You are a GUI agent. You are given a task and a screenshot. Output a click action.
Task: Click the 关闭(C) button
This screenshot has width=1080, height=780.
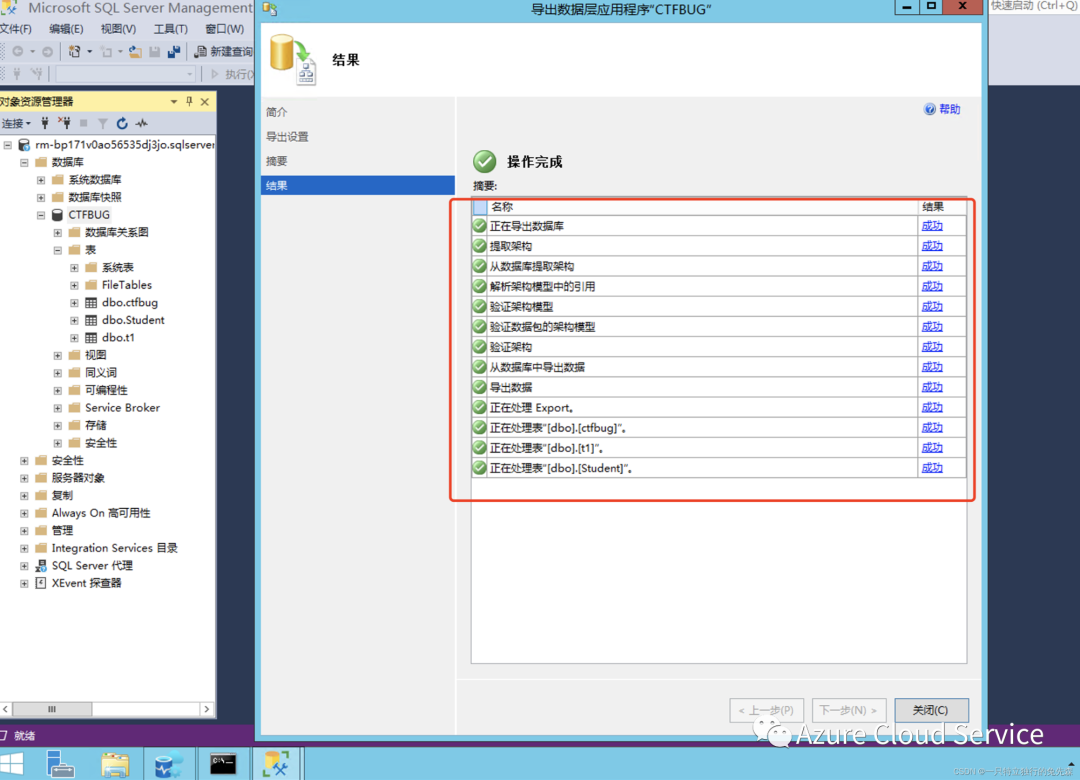(931, 710)
